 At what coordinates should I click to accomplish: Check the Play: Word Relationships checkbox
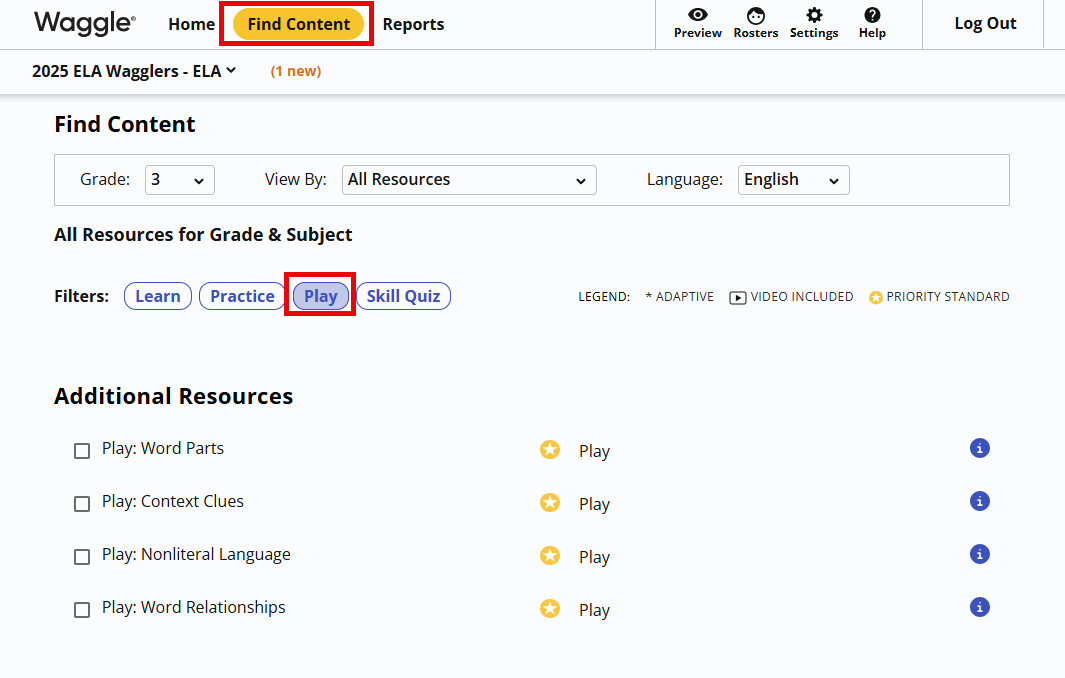tap(82, 610)
